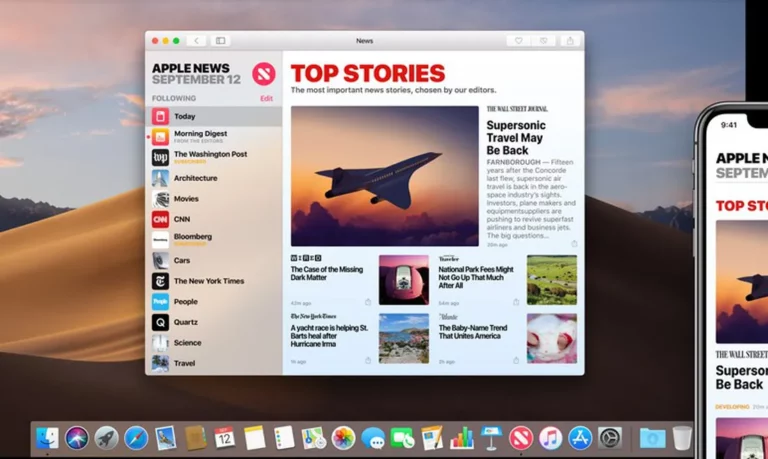This screenshot has width=768, height=459.
Task: Click the red Apple News logo icon
Action: pyautogui.click(x=264, y=74)
